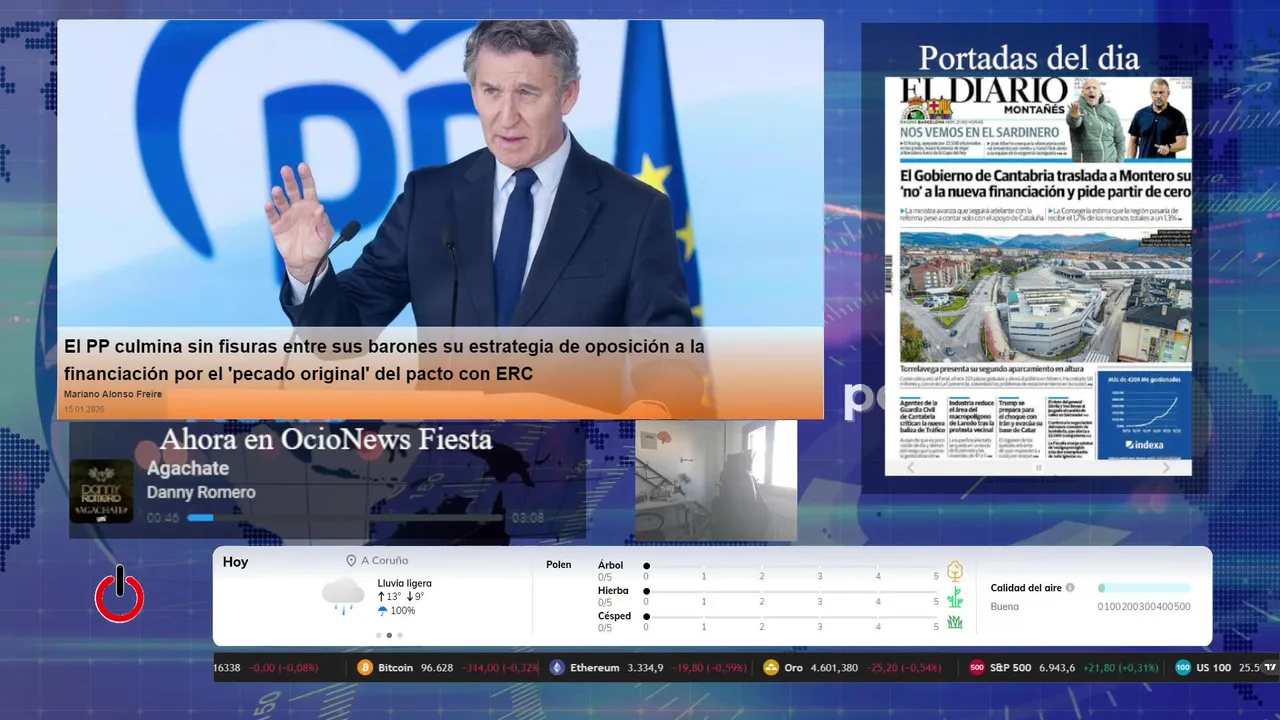Screen dimensions: 1280x720
Task: Click the song progress bar for Agachate
Action: point(346,518)
